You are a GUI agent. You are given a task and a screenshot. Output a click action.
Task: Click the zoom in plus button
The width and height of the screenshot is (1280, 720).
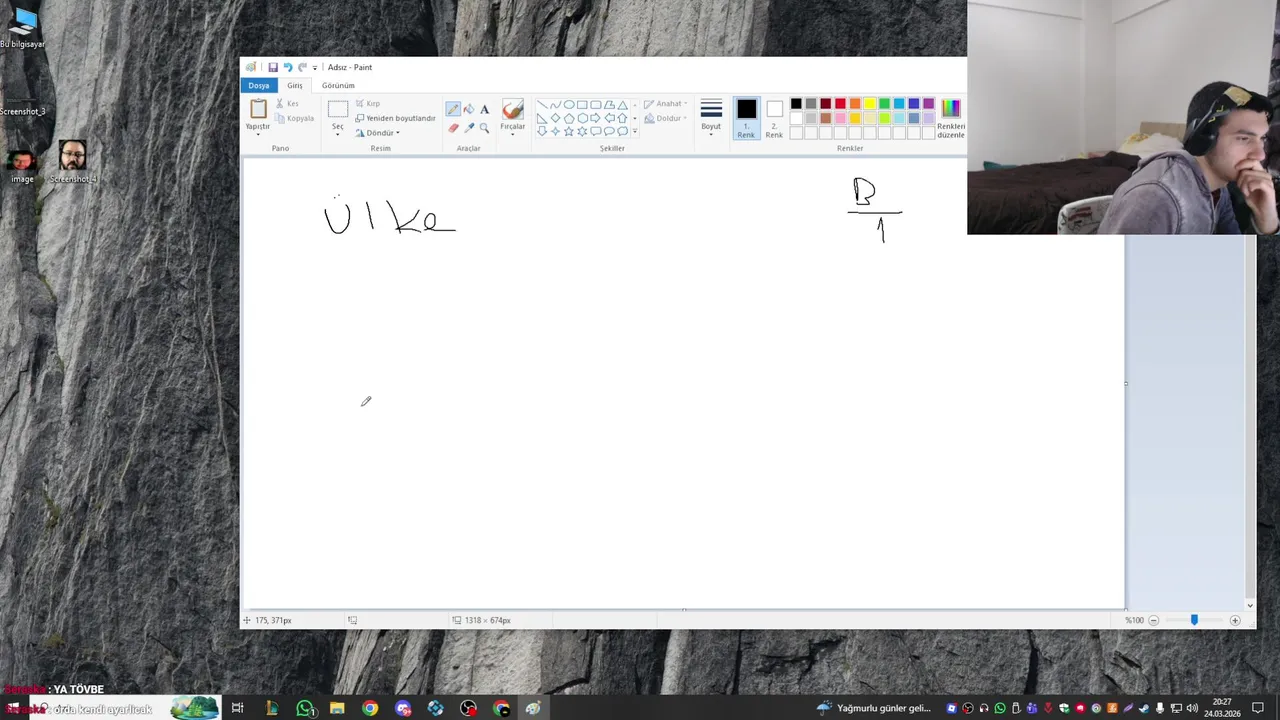pyautogui.click(x=1235, y=620)
